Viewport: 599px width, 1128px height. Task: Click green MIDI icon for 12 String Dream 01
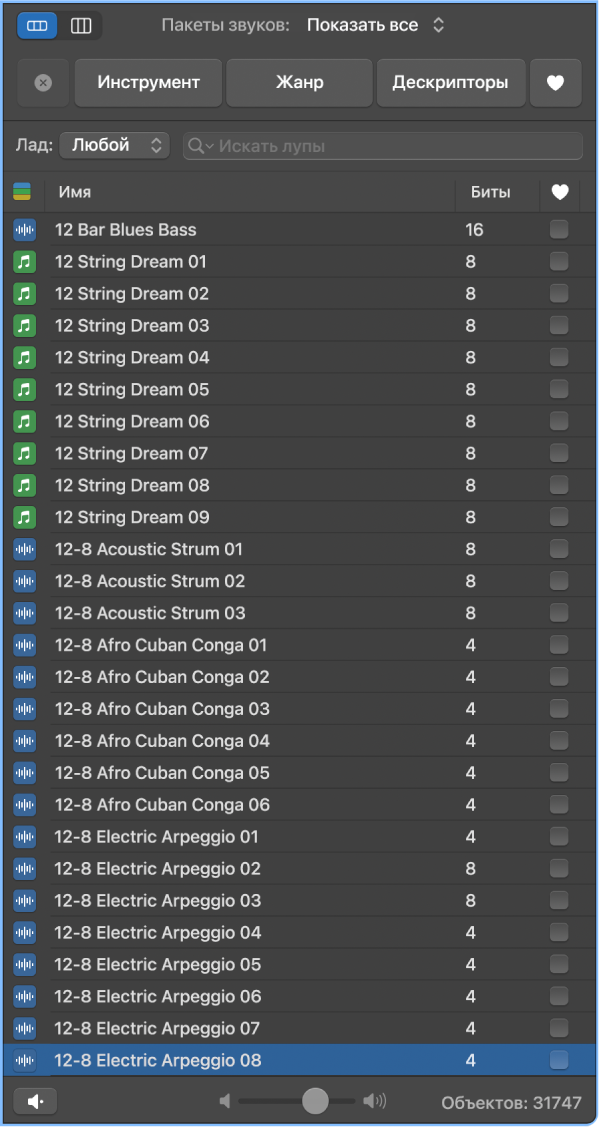(24, 262)
